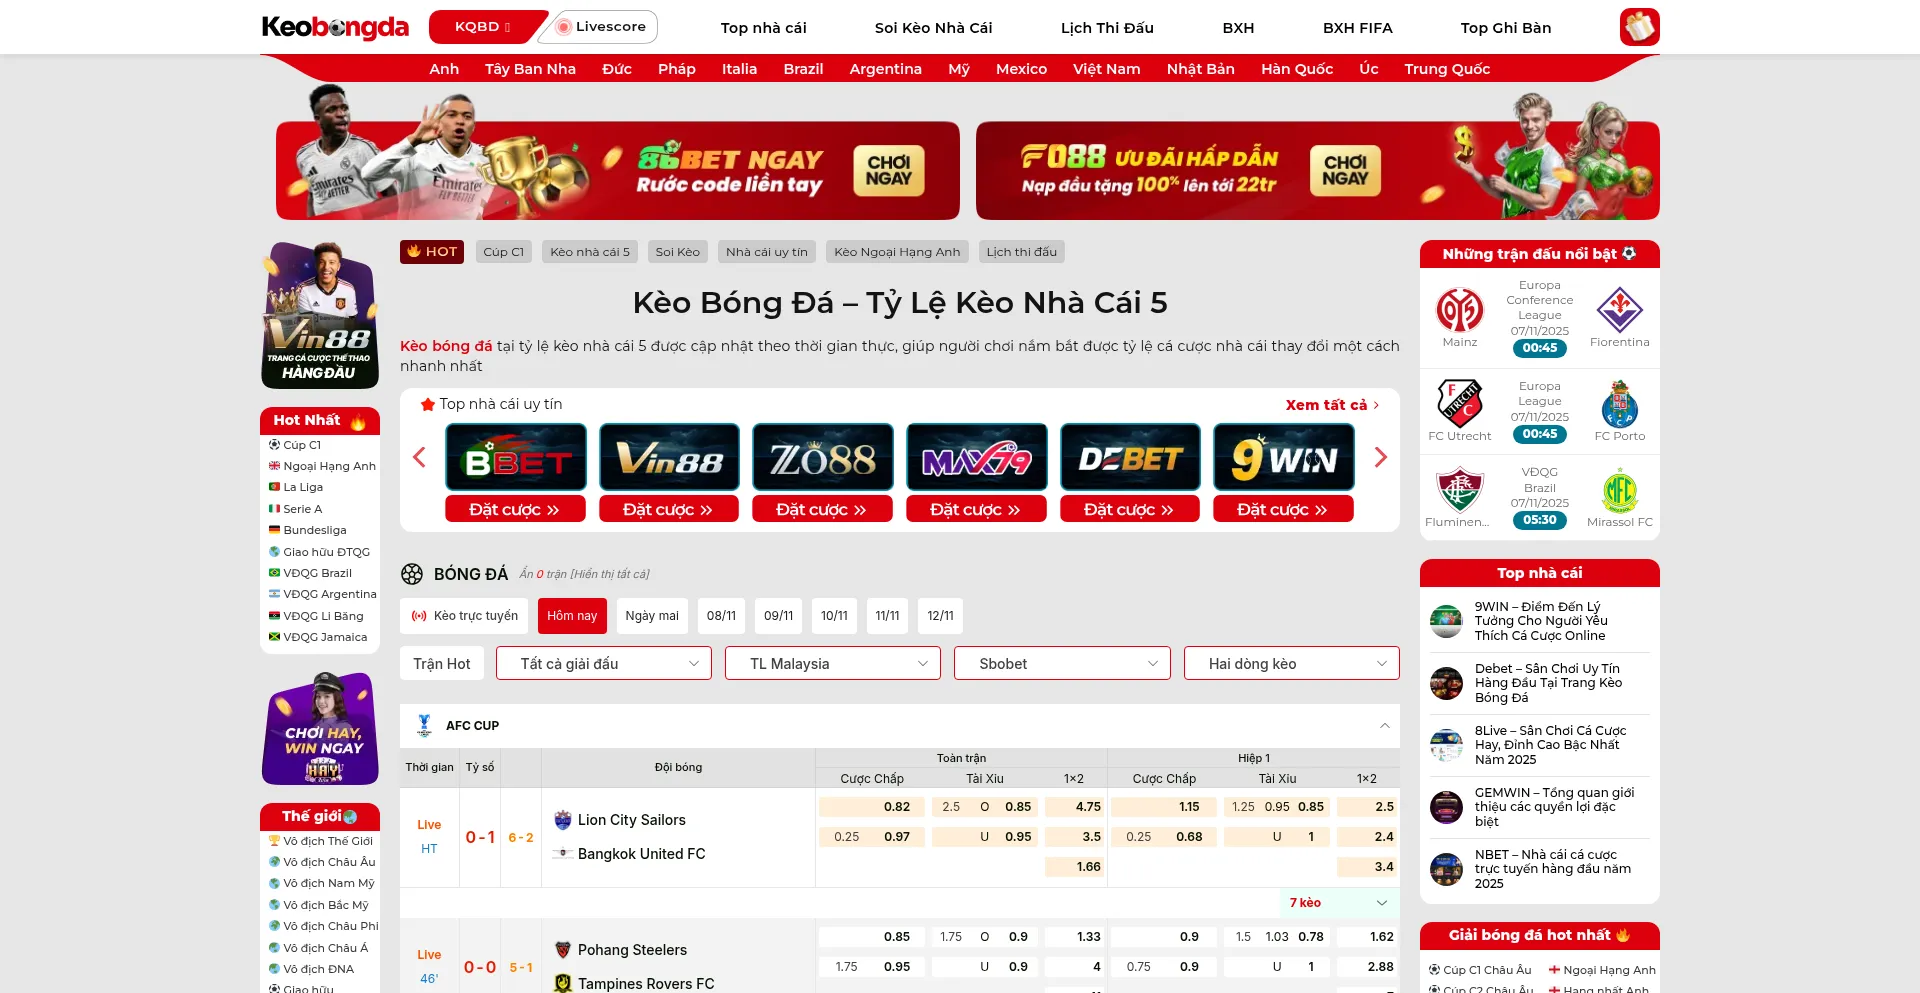This screenshot has width=1920, height=993.
Task: Click the CHƠI HAY, WIN NGAY promo banner
Action: 320,729
